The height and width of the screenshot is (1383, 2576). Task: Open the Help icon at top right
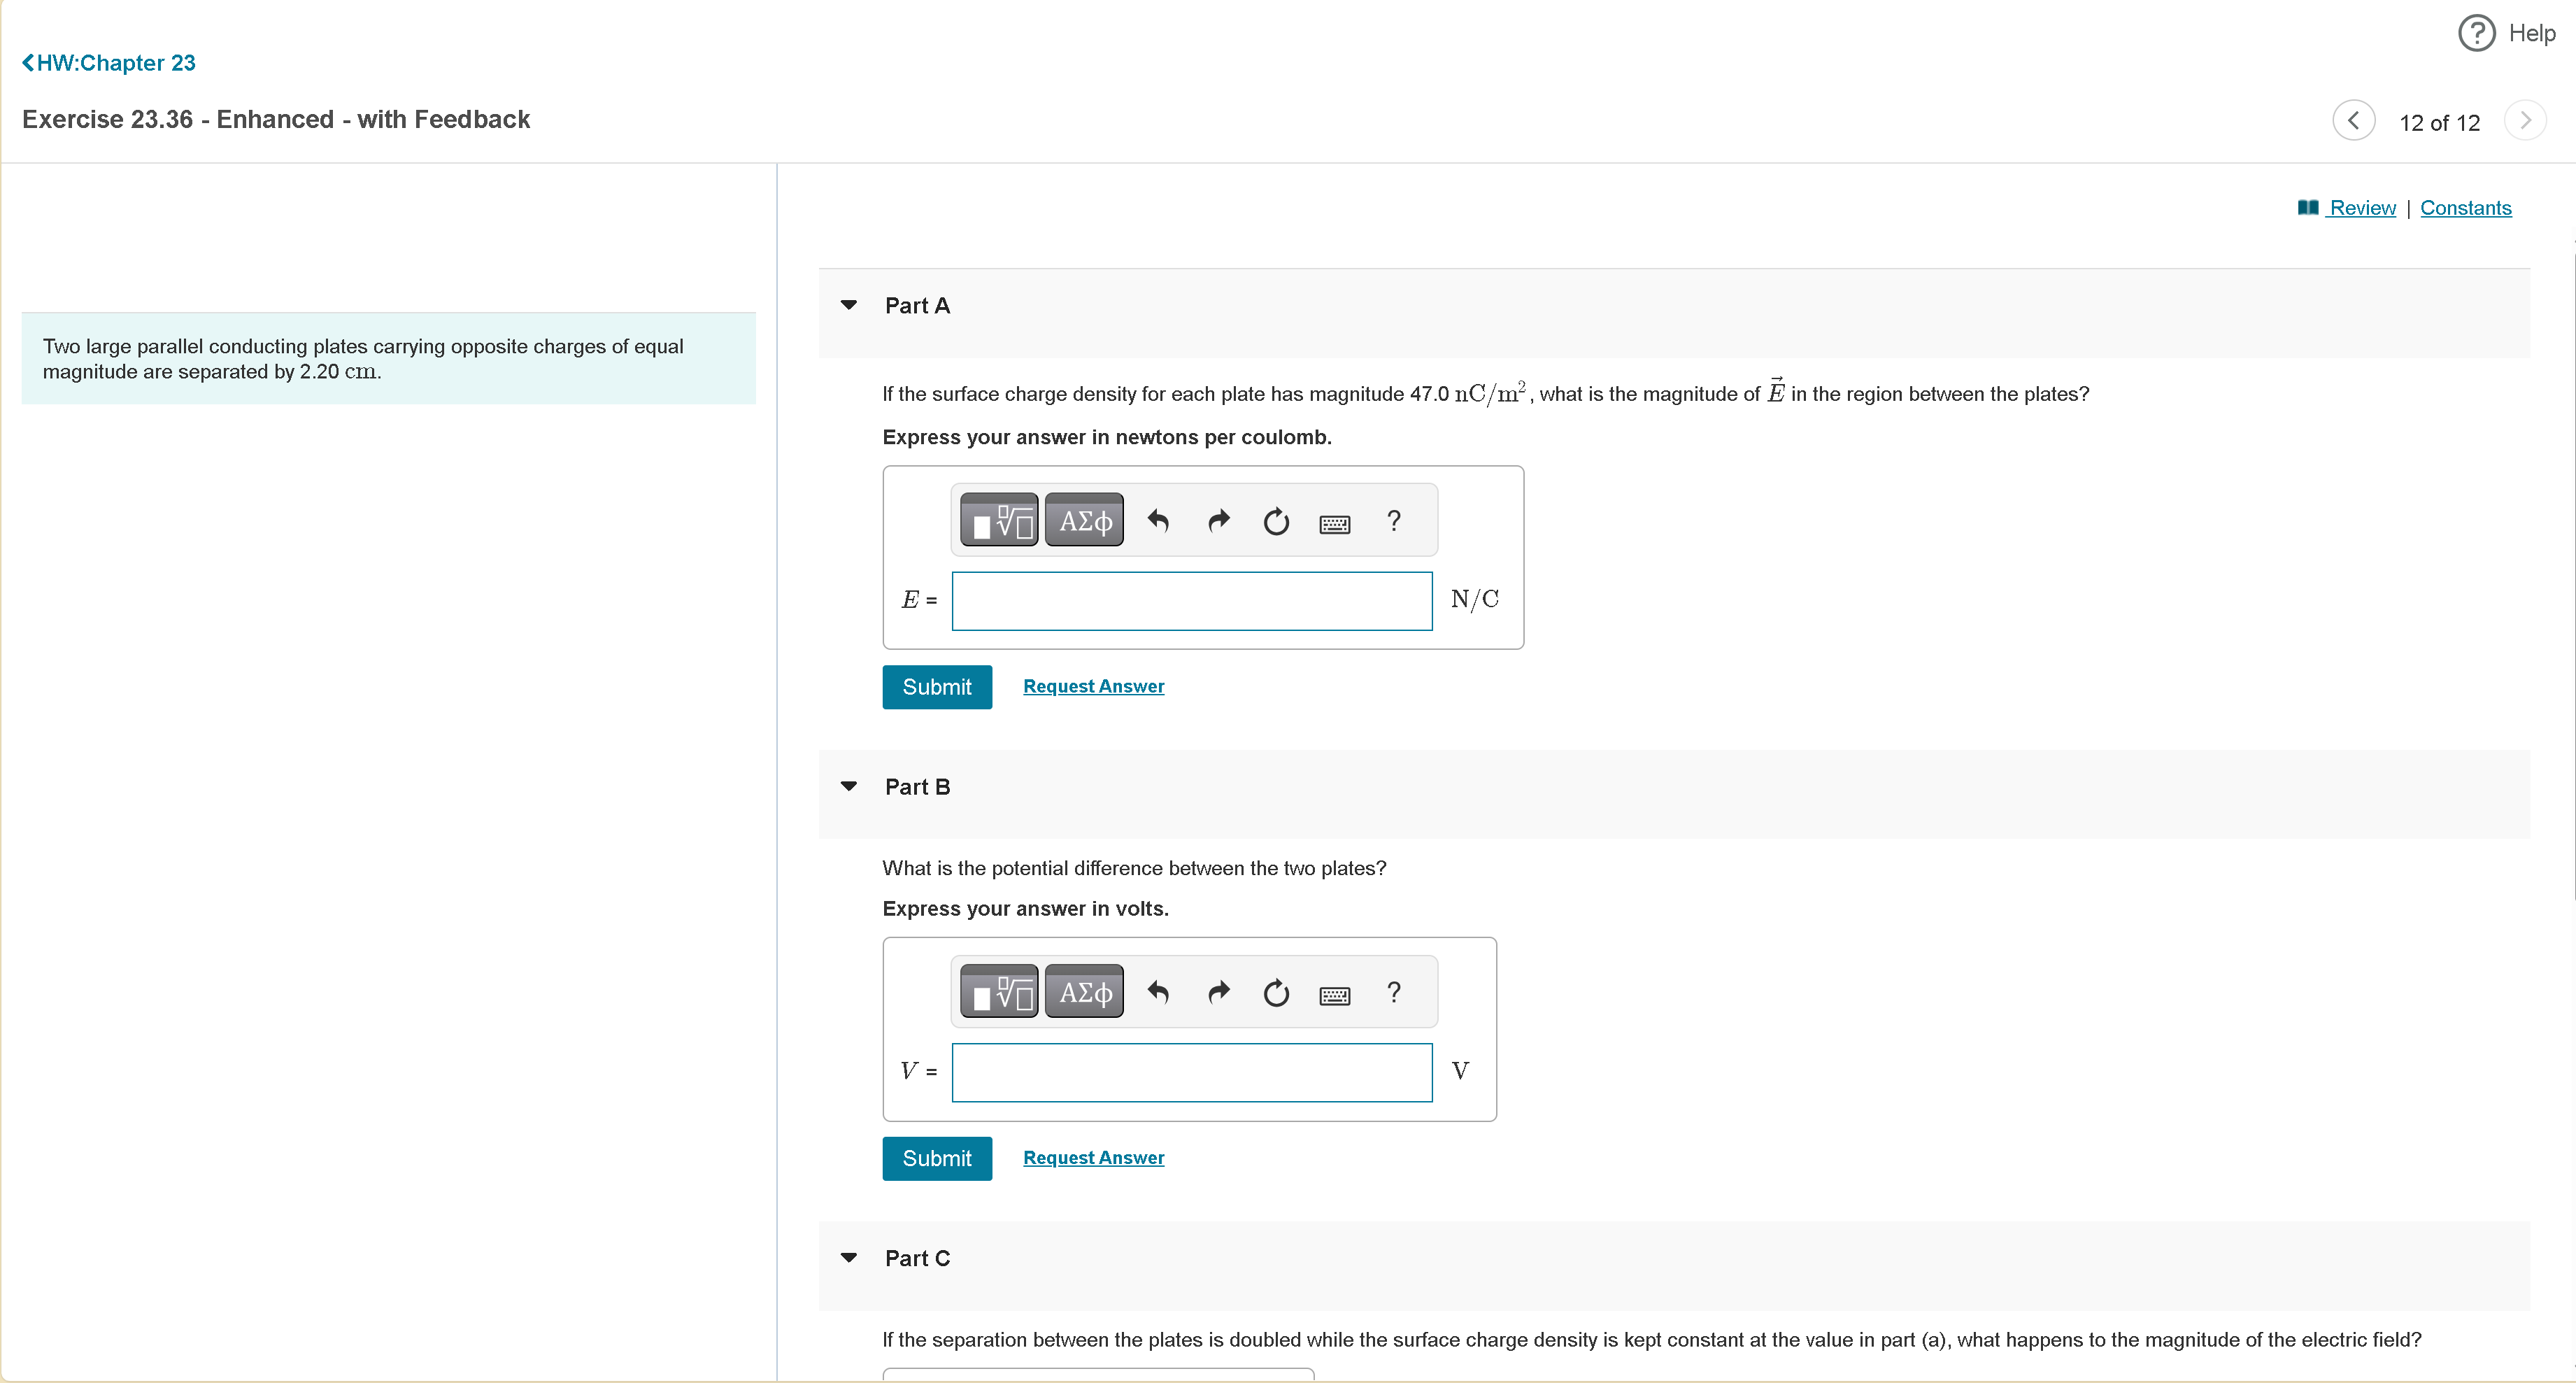tap(2476, 33)
